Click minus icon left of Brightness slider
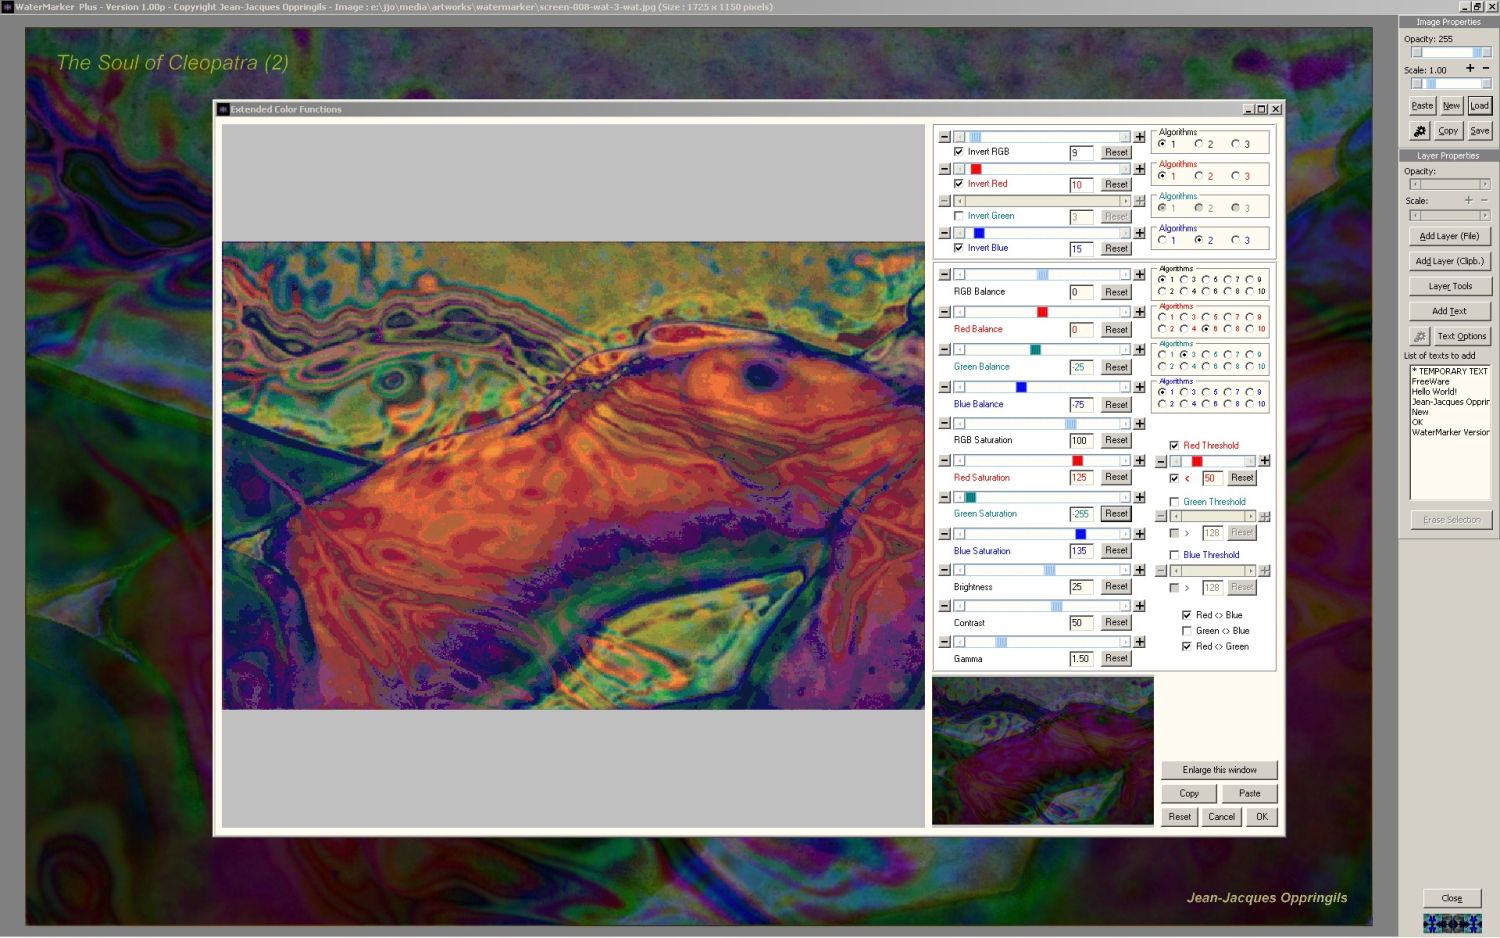 coord(945,570)
